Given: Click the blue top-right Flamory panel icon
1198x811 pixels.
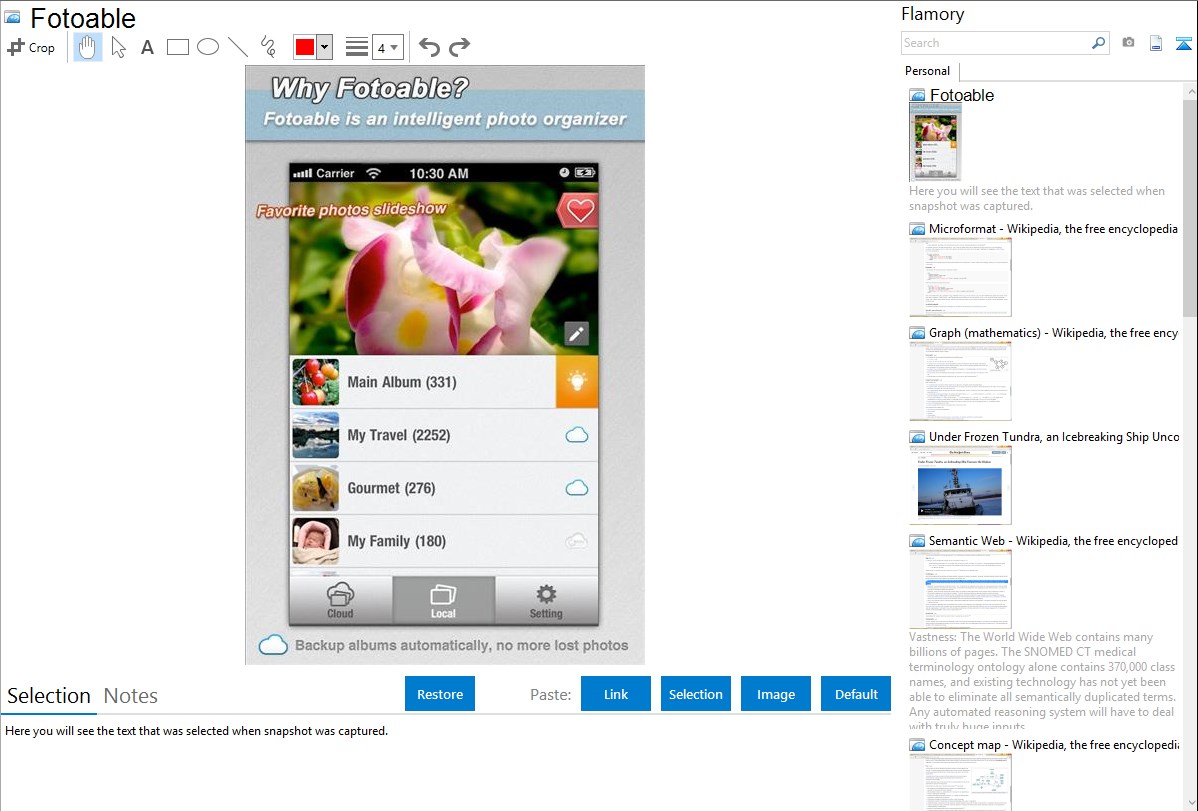Looking at the screenshot, I should click(1183, 43).
